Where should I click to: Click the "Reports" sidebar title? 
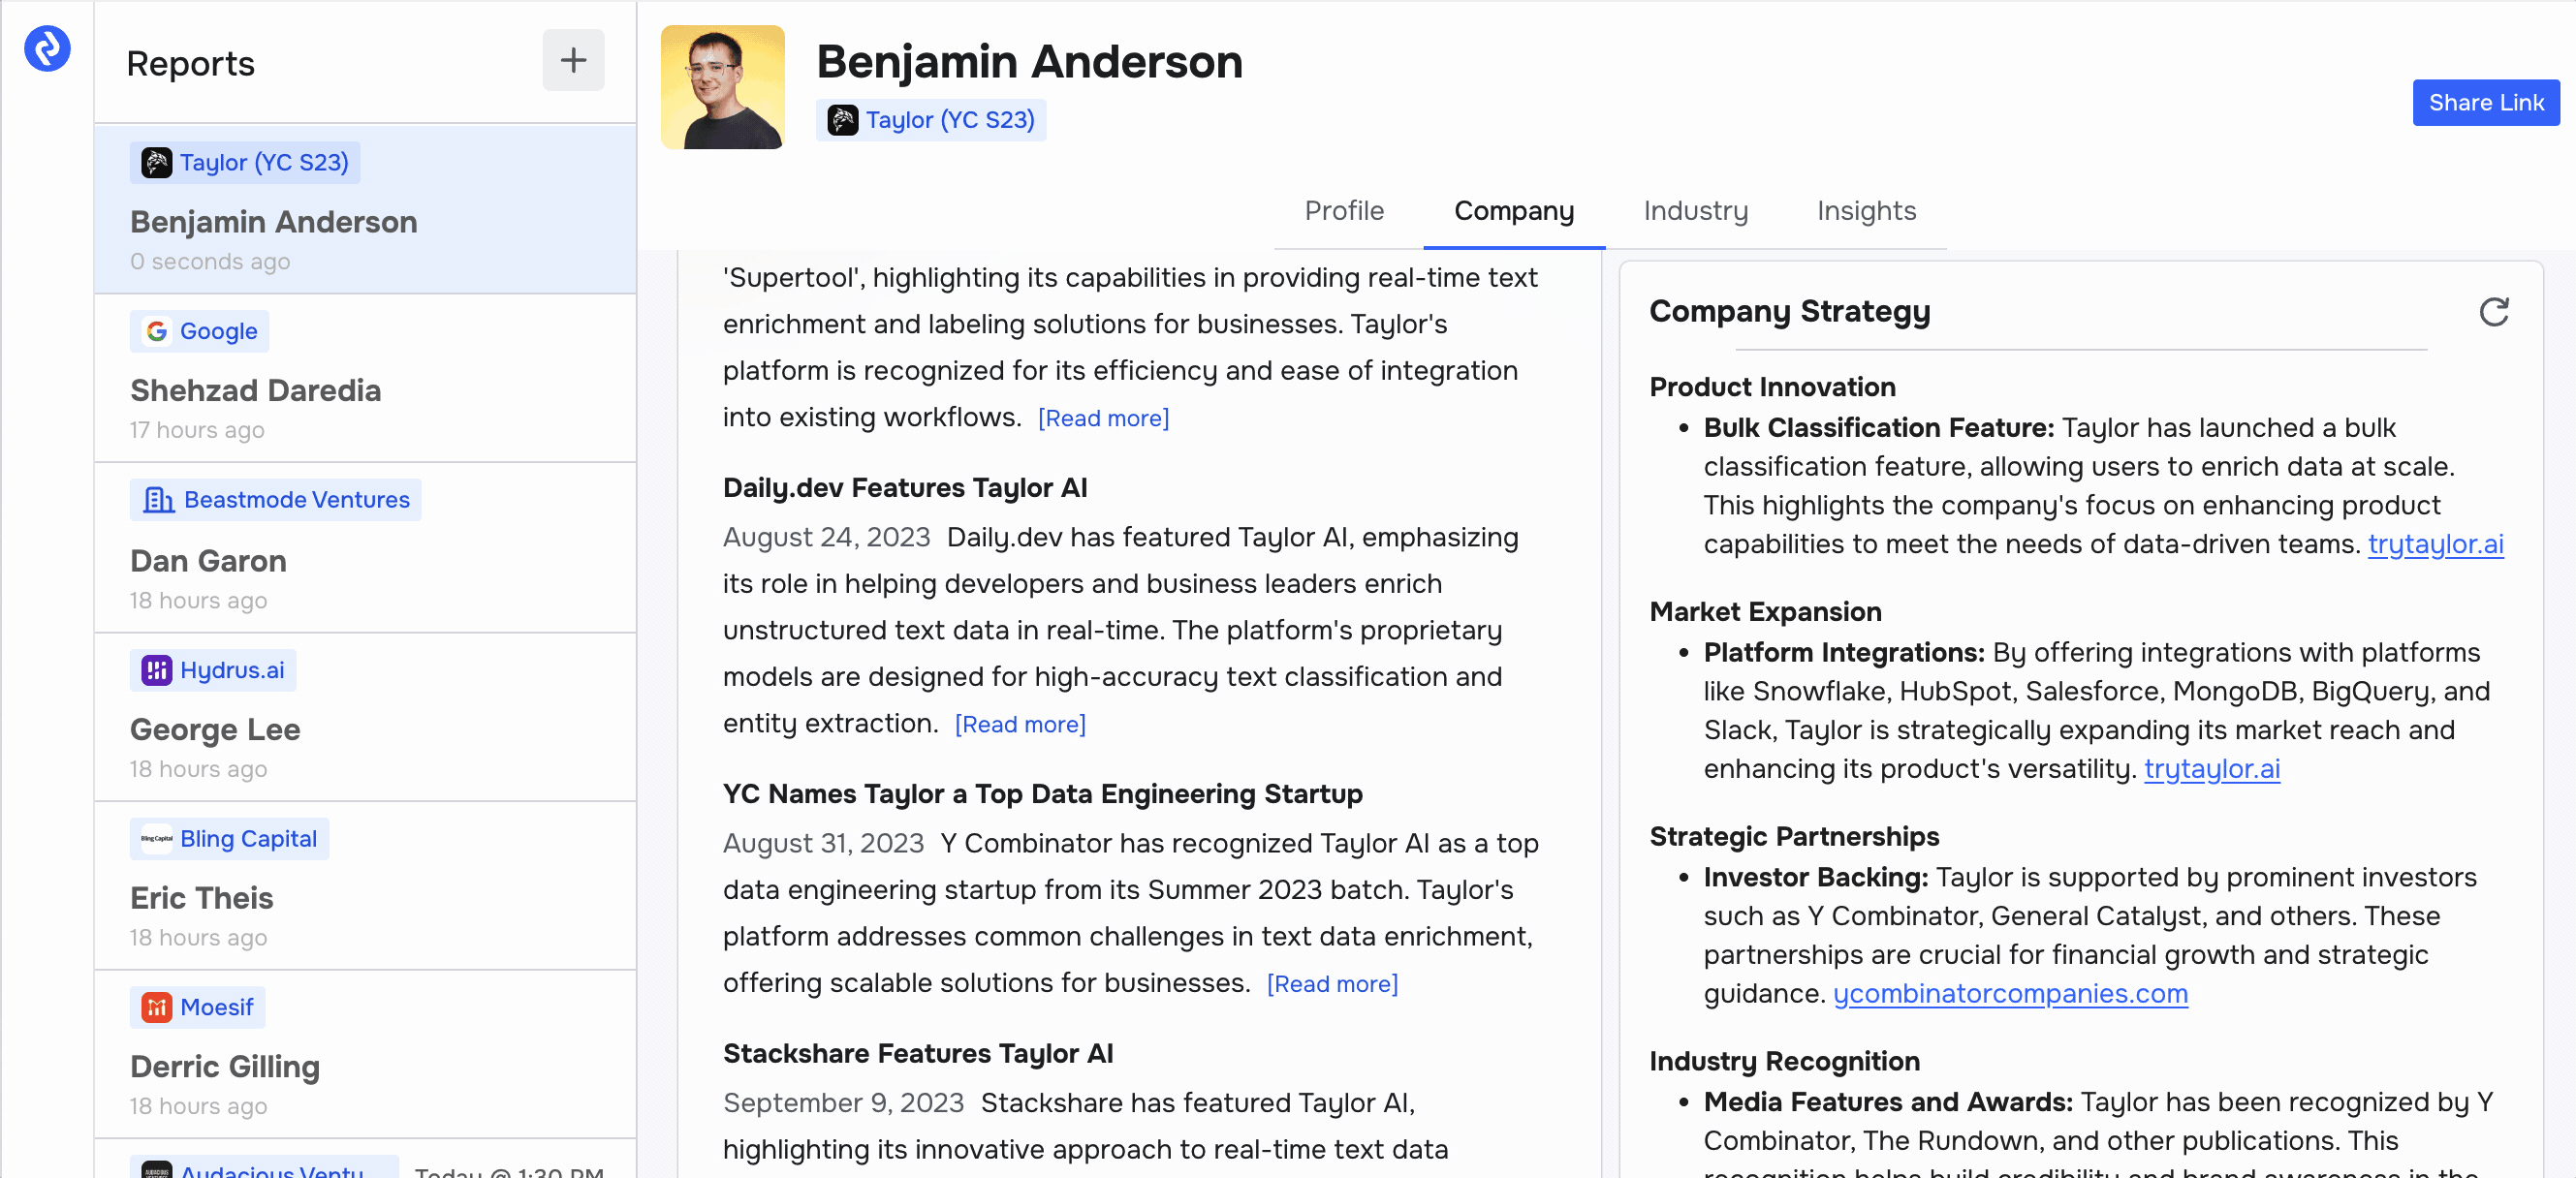[190, 64]
